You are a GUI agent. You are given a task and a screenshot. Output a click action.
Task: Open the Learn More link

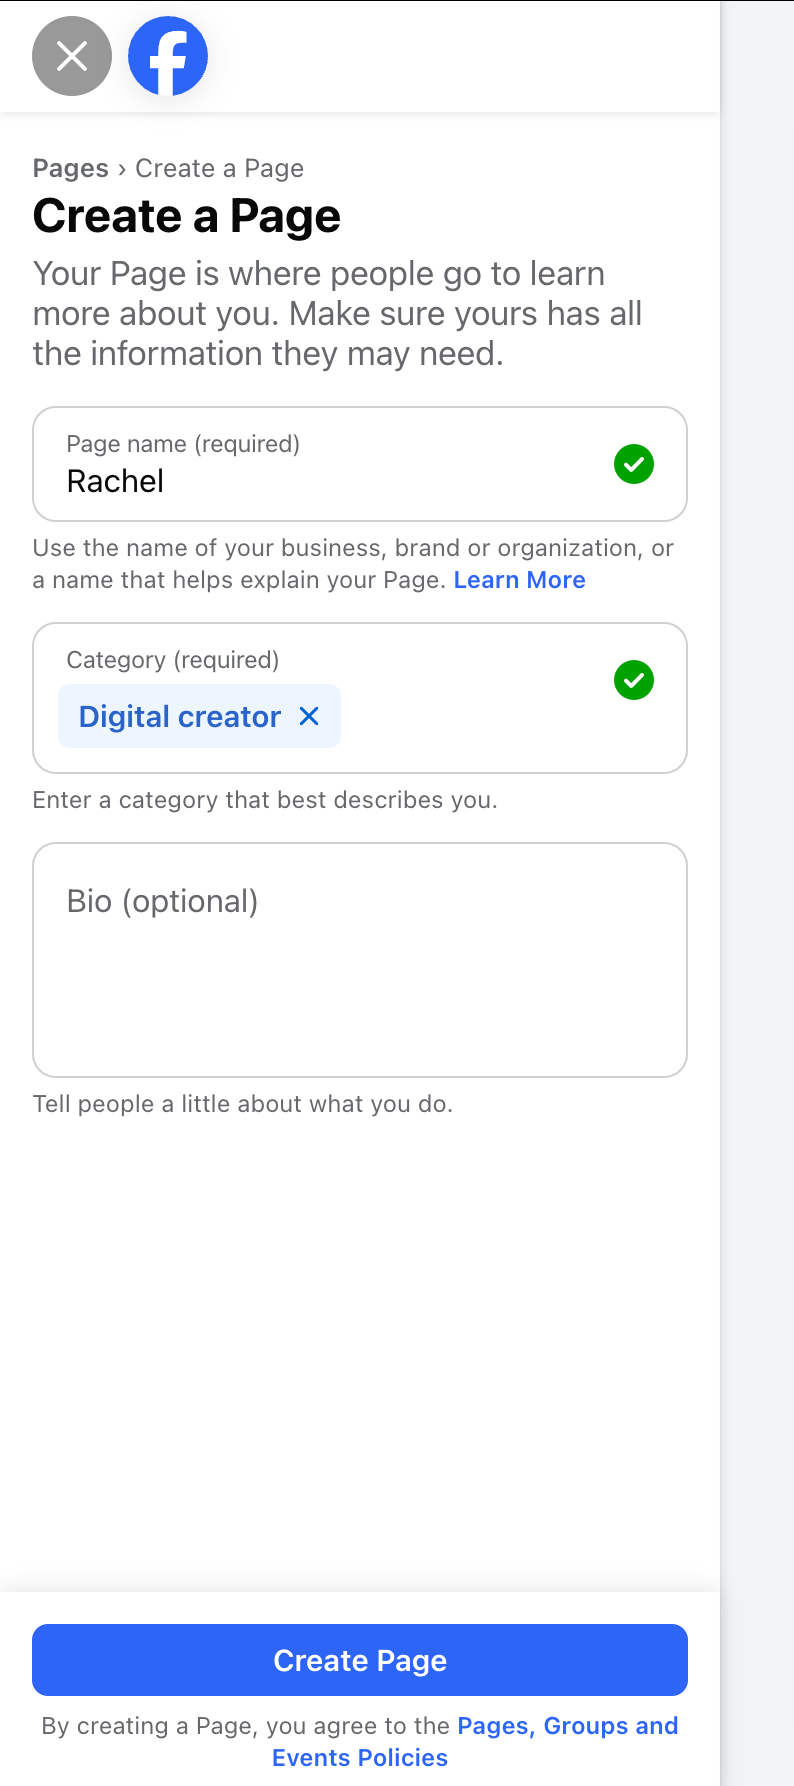[519, 579]
